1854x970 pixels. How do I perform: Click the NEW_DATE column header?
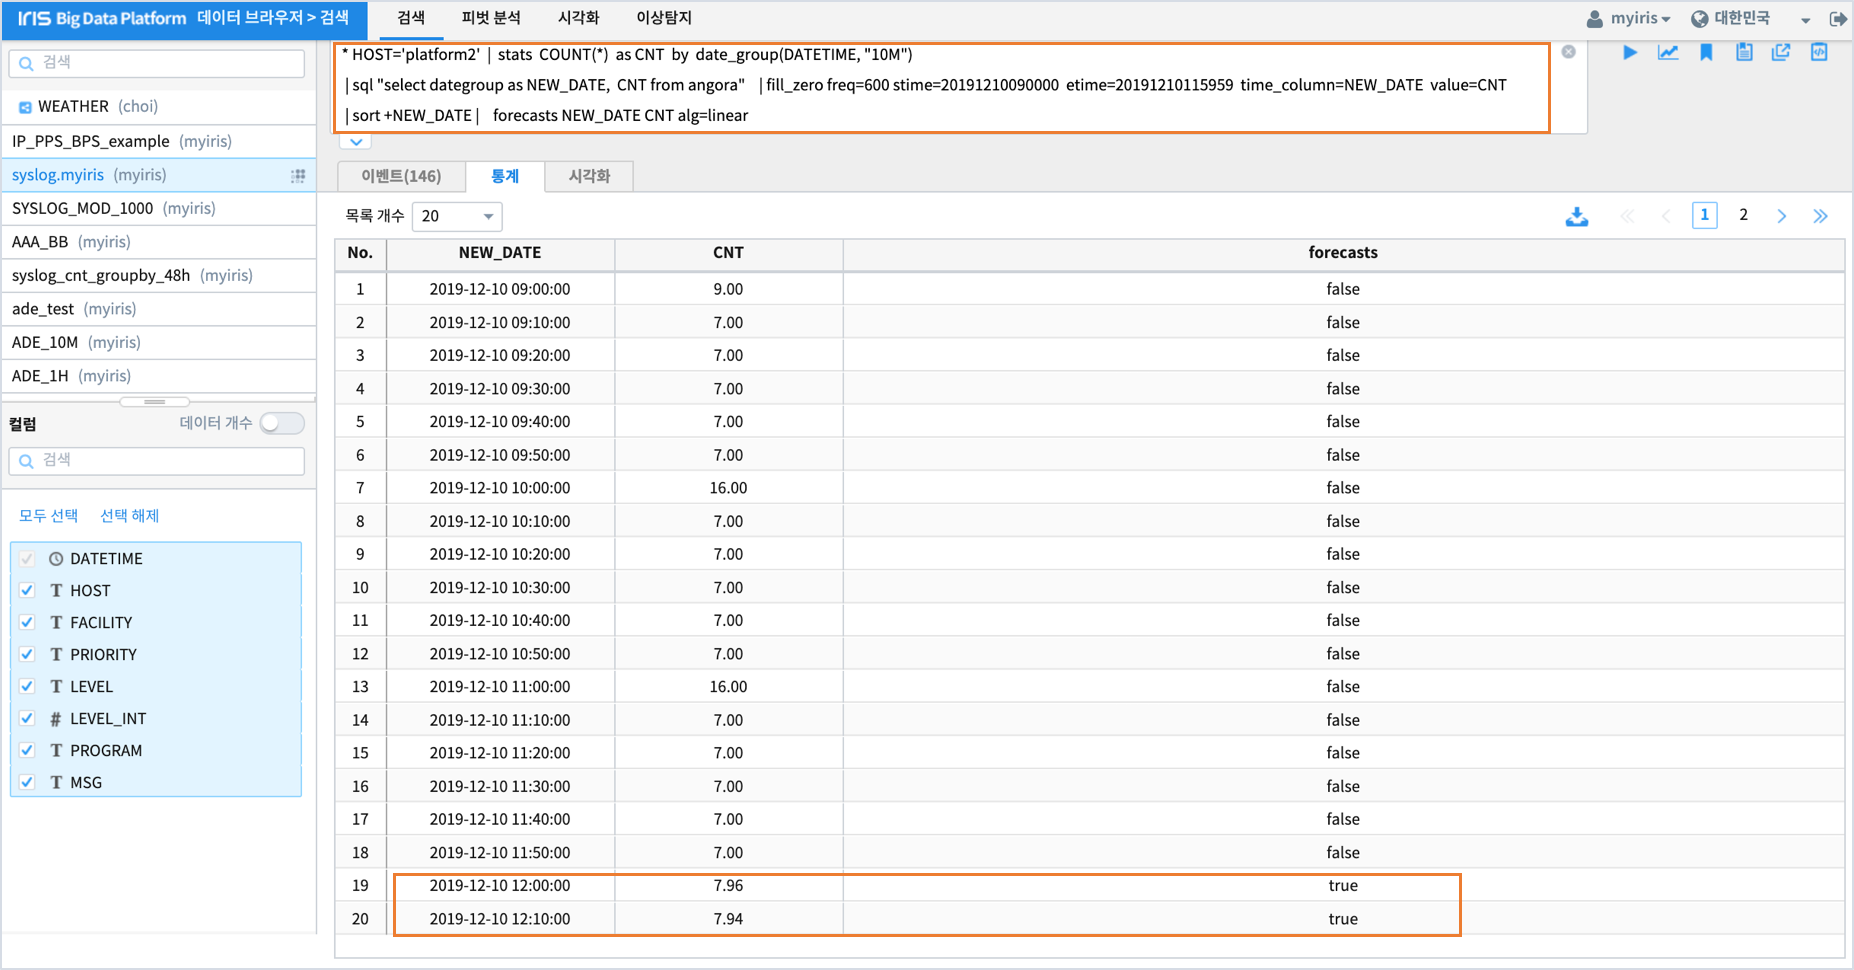coord(500,253)
